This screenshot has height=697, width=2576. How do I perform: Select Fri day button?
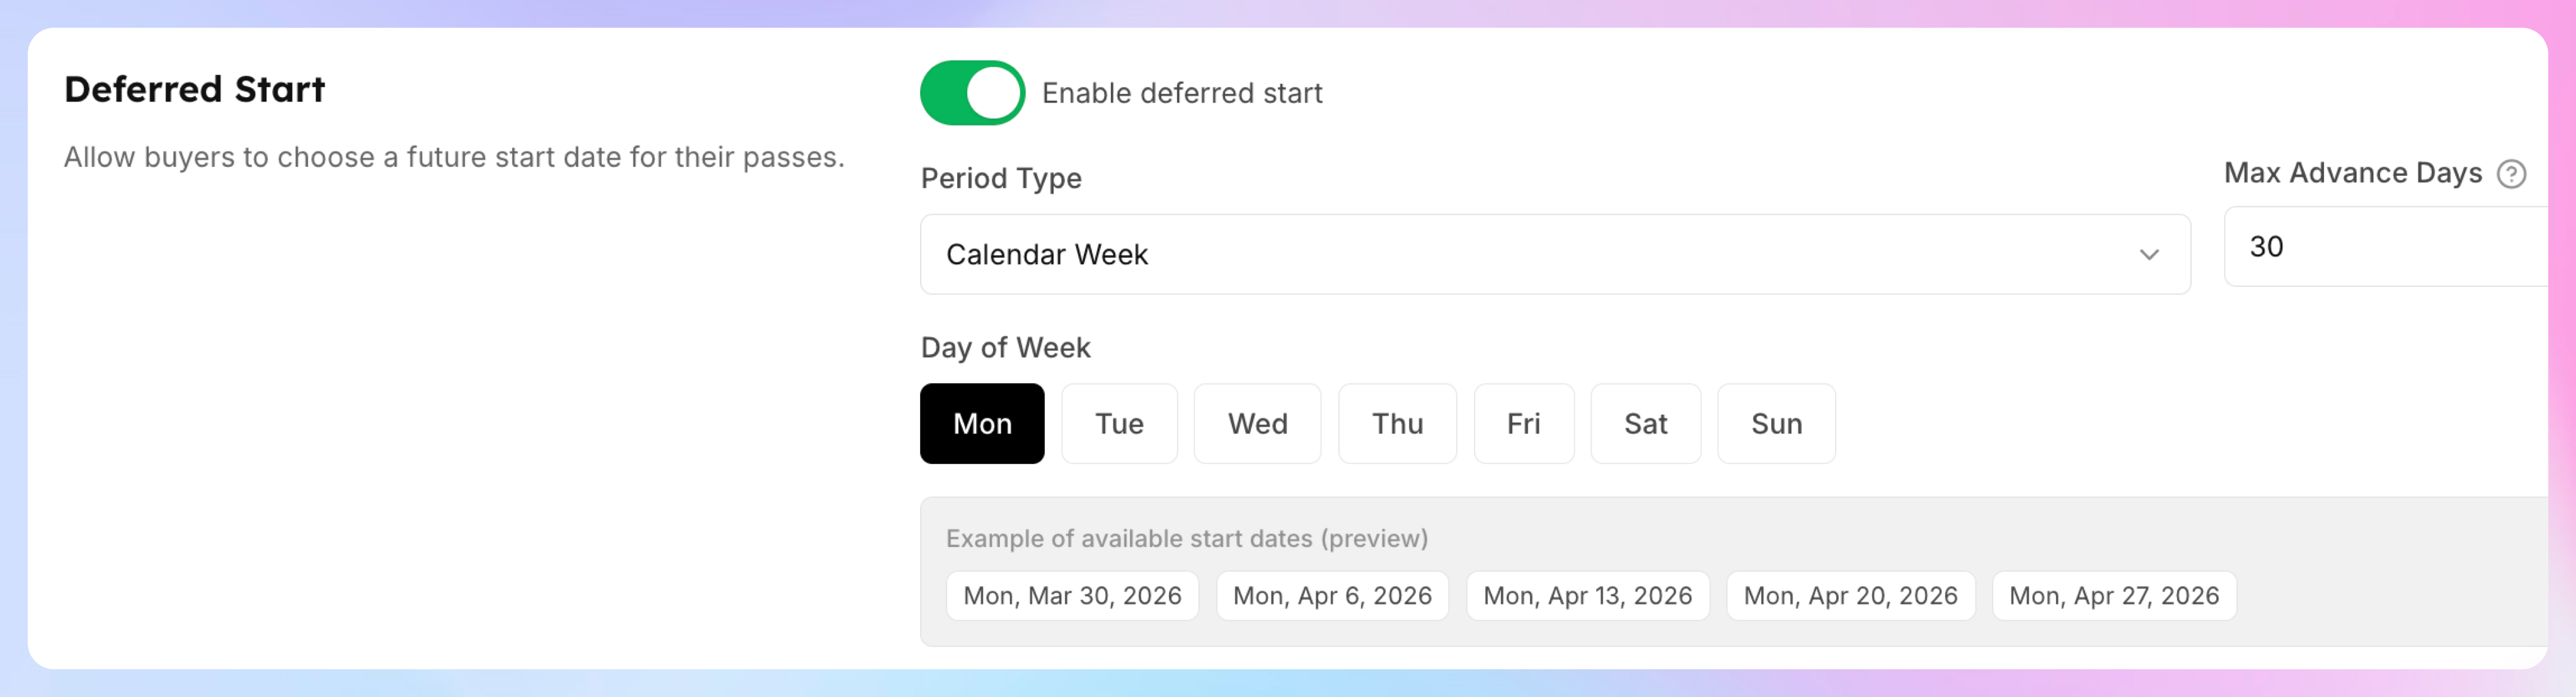(1523, 424)
